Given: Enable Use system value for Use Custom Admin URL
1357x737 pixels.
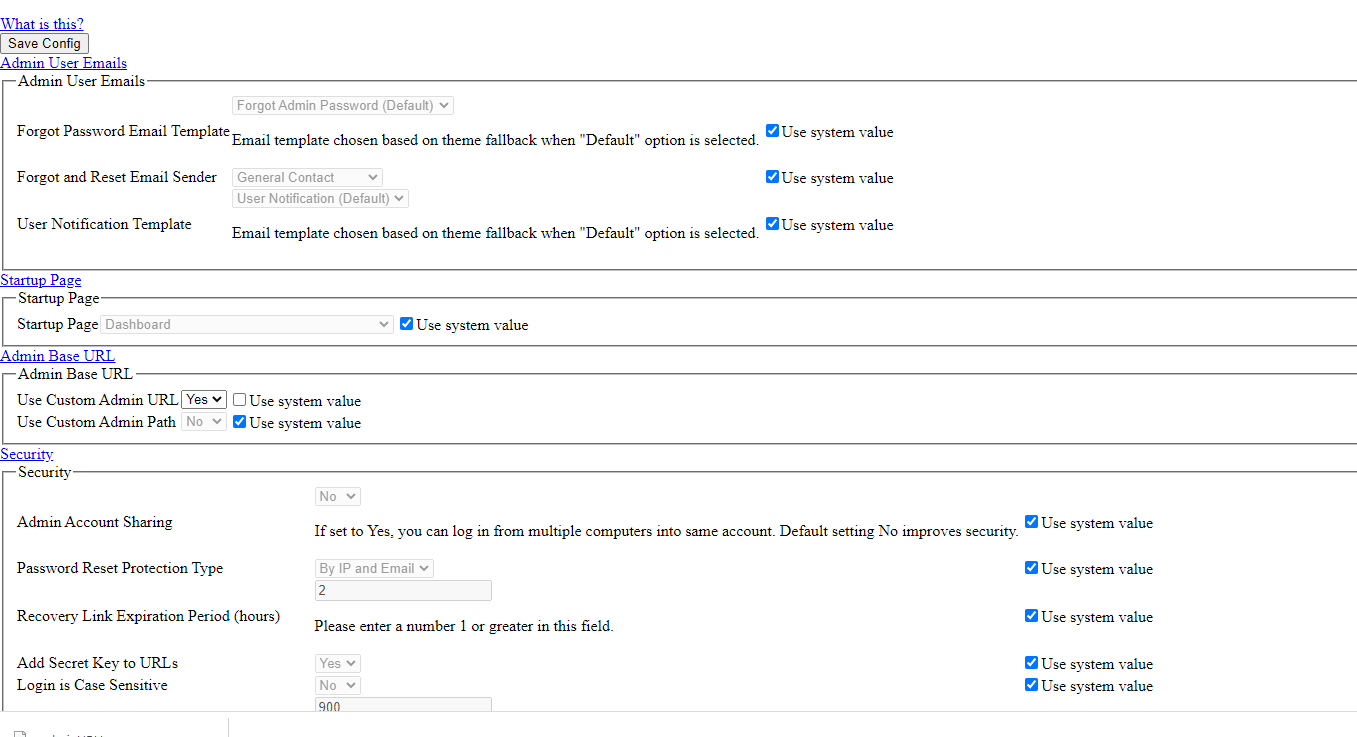Looking at the screenshot, I should (239, 398).
